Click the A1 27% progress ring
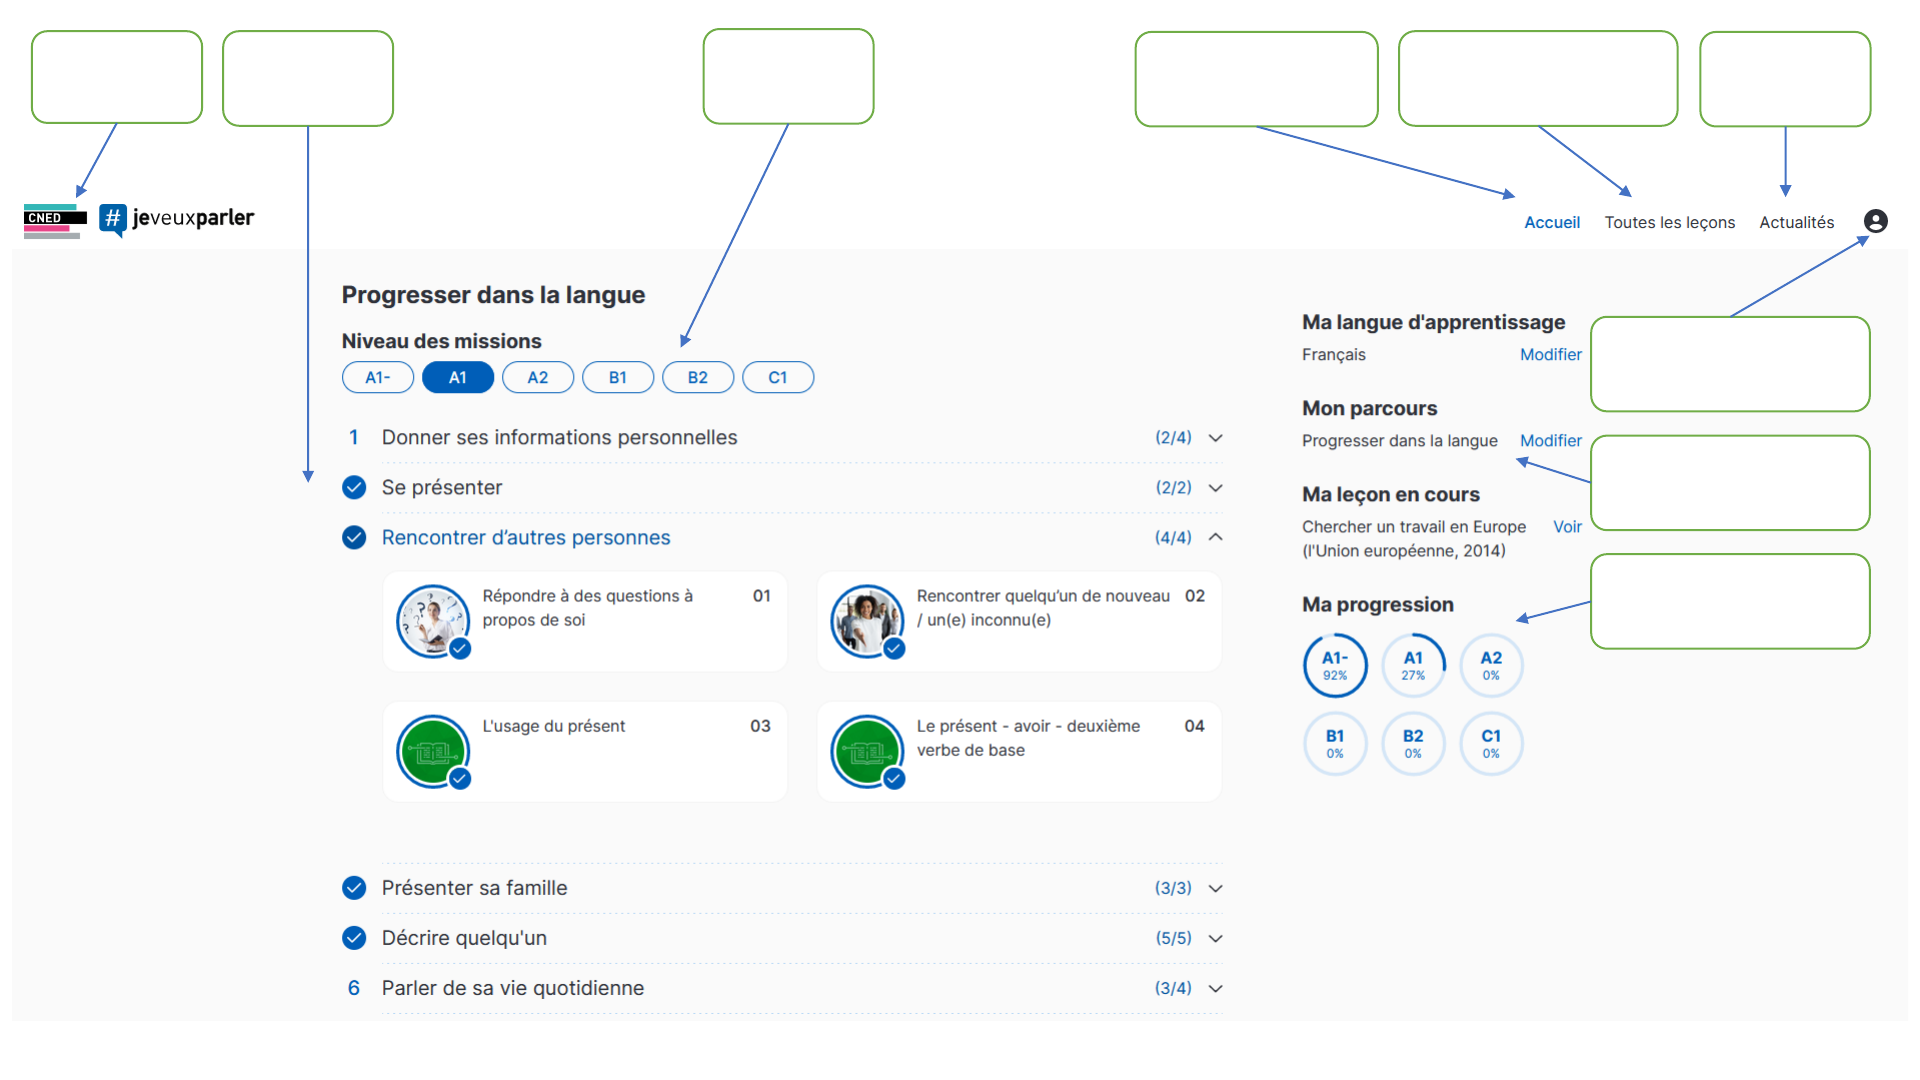The image size is (1920, 1080). click(1413, 665)
